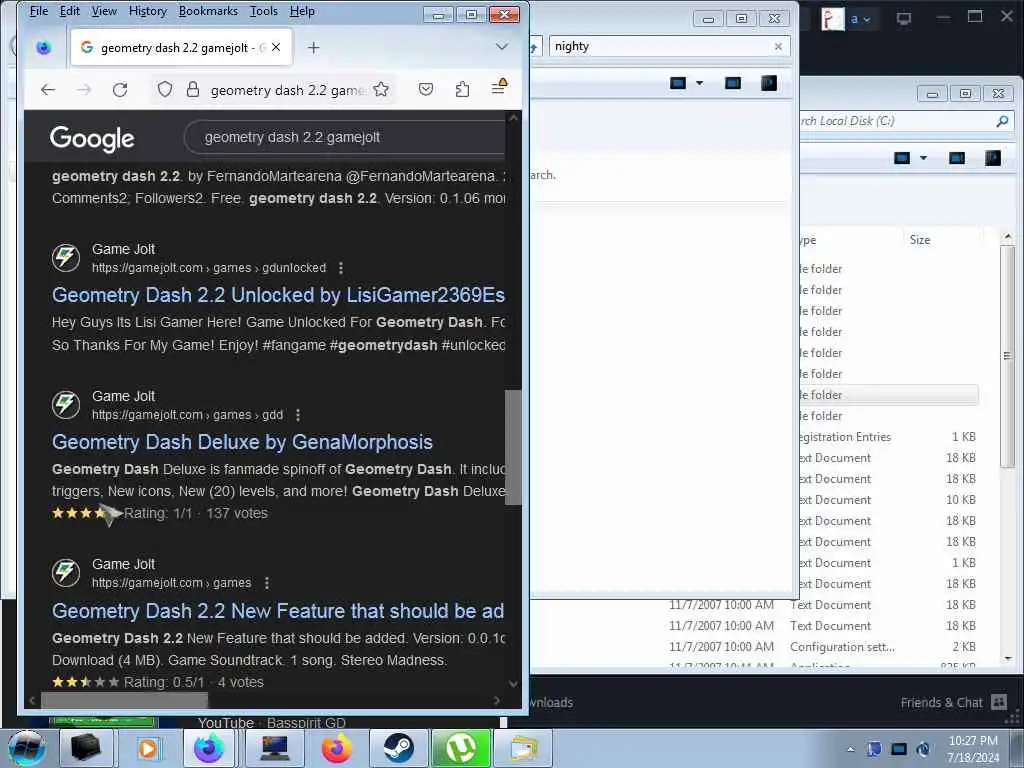Open the Edit menu
1024x768 pixels.
tap(69, 11)
